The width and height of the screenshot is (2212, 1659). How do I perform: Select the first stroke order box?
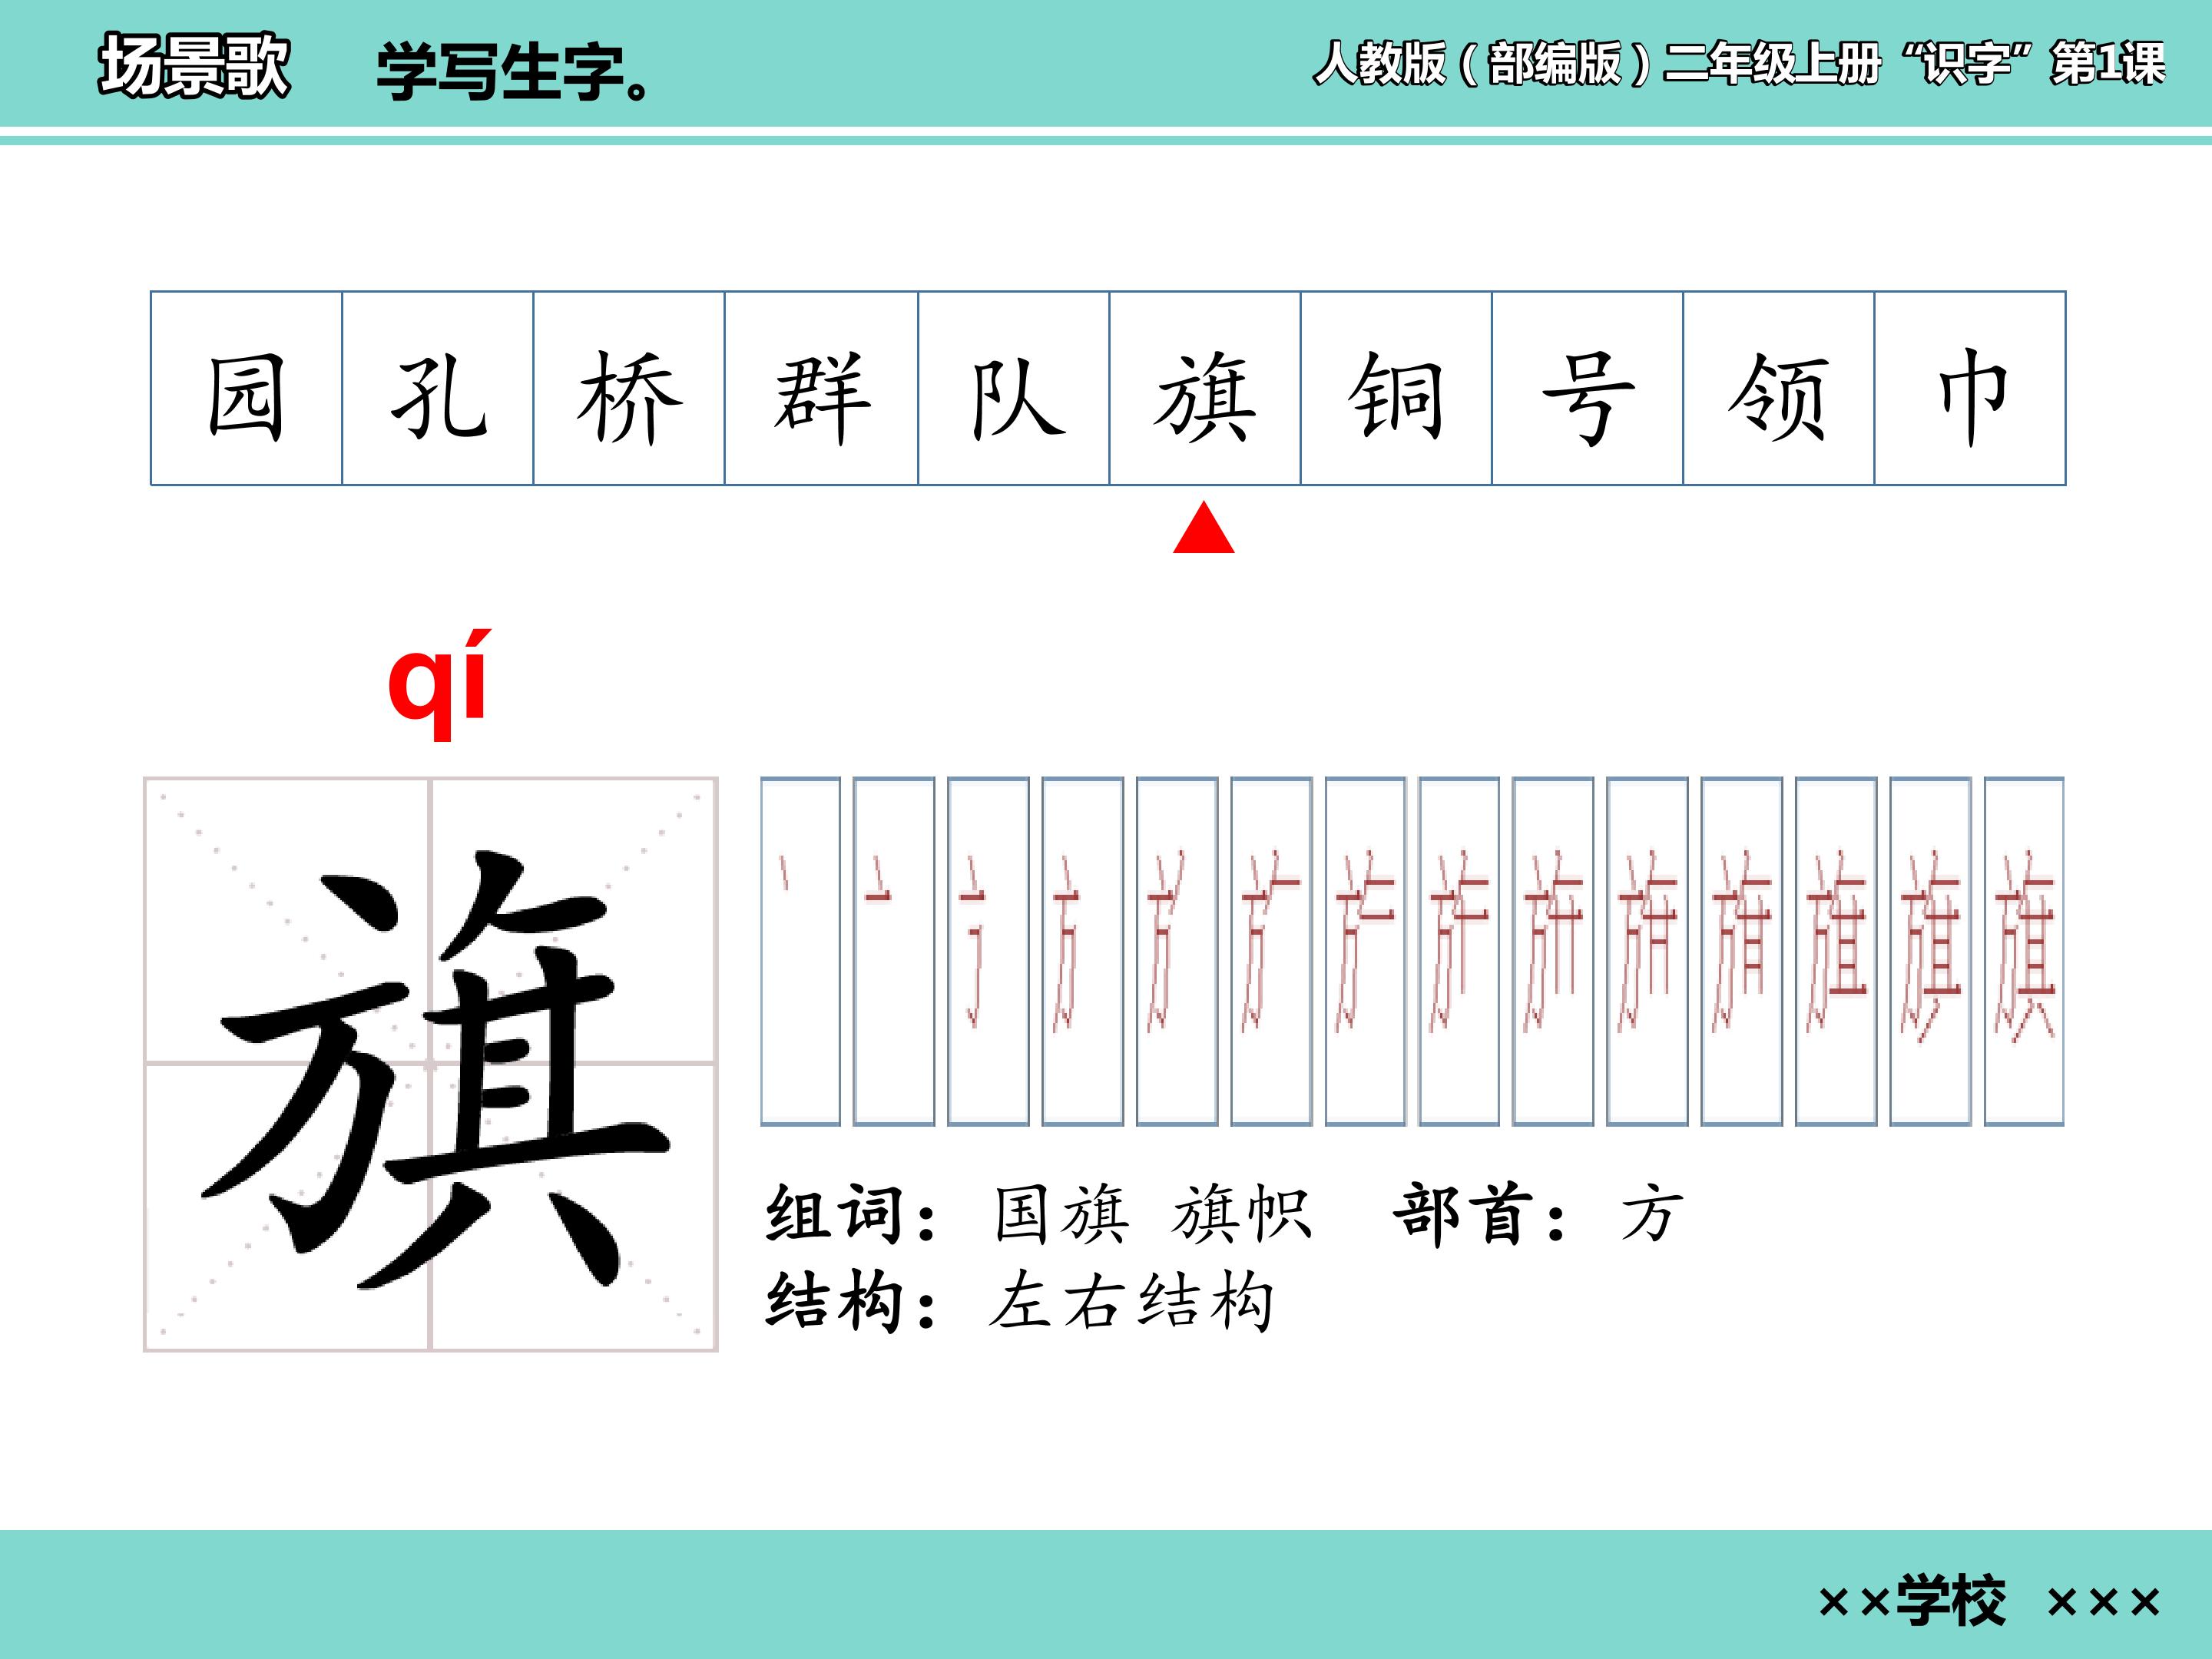click(x=800, y=951)
